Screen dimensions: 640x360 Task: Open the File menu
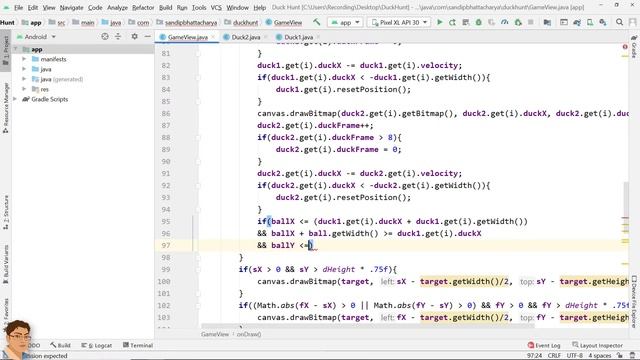pyautogui.click(x=18, y=7)
